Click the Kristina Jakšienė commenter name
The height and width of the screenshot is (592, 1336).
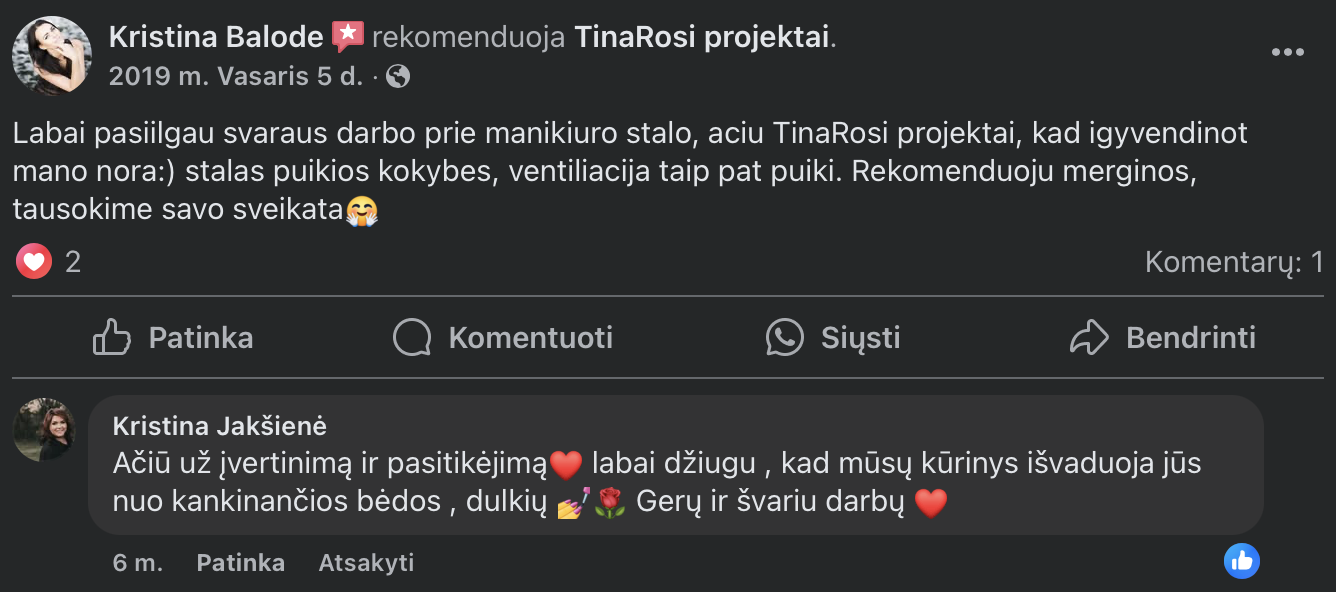coord(220,426)
